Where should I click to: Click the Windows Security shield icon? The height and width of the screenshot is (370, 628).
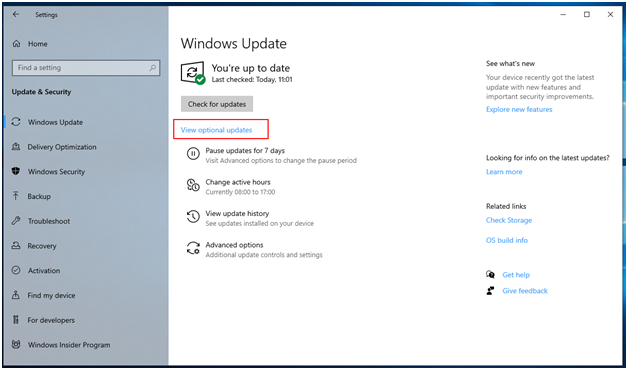[16, 171]
